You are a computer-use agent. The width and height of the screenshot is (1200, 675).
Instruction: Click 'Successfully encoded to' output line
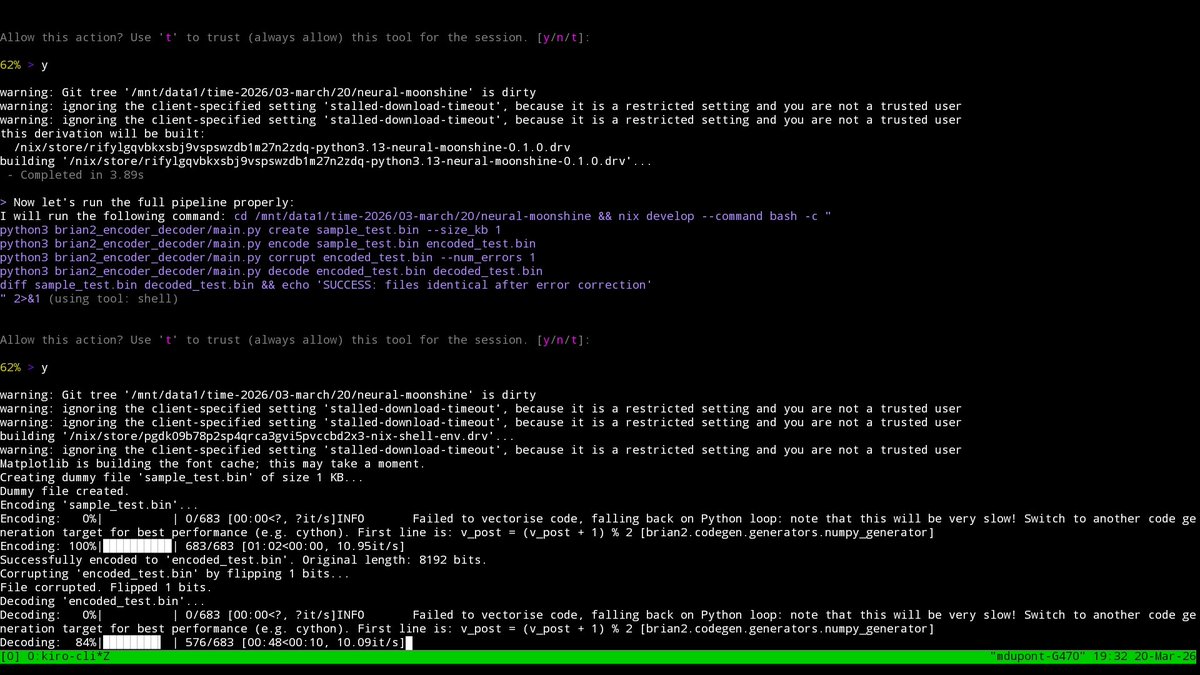243,560
